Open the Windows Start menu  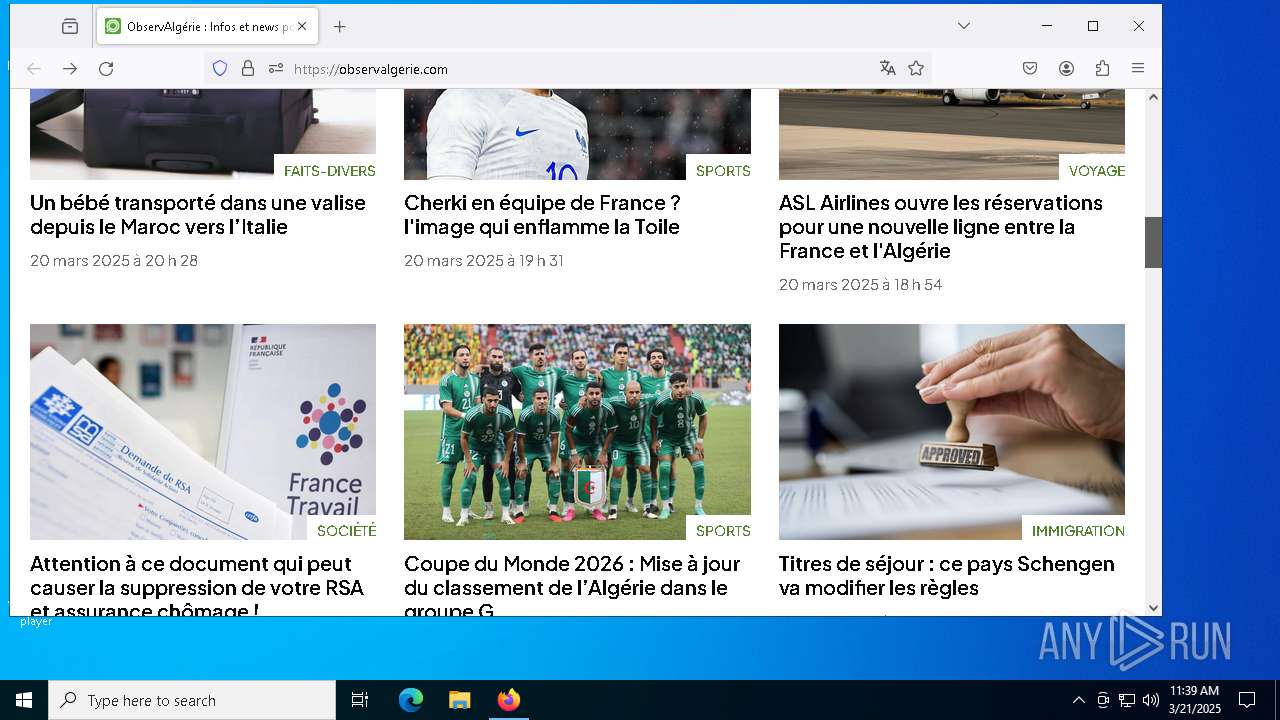pos(24,700)
